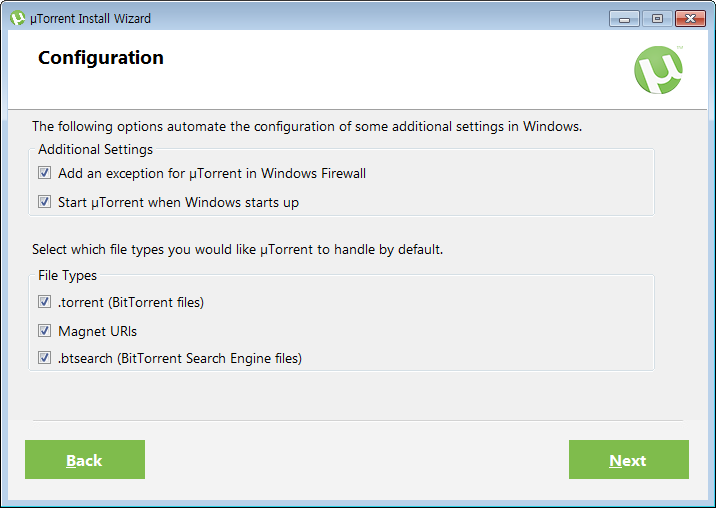Click the '.torrent (BitTorrent files)' label text
The width and height of the screenshot is (716, 508).
(x=131, y=302)
